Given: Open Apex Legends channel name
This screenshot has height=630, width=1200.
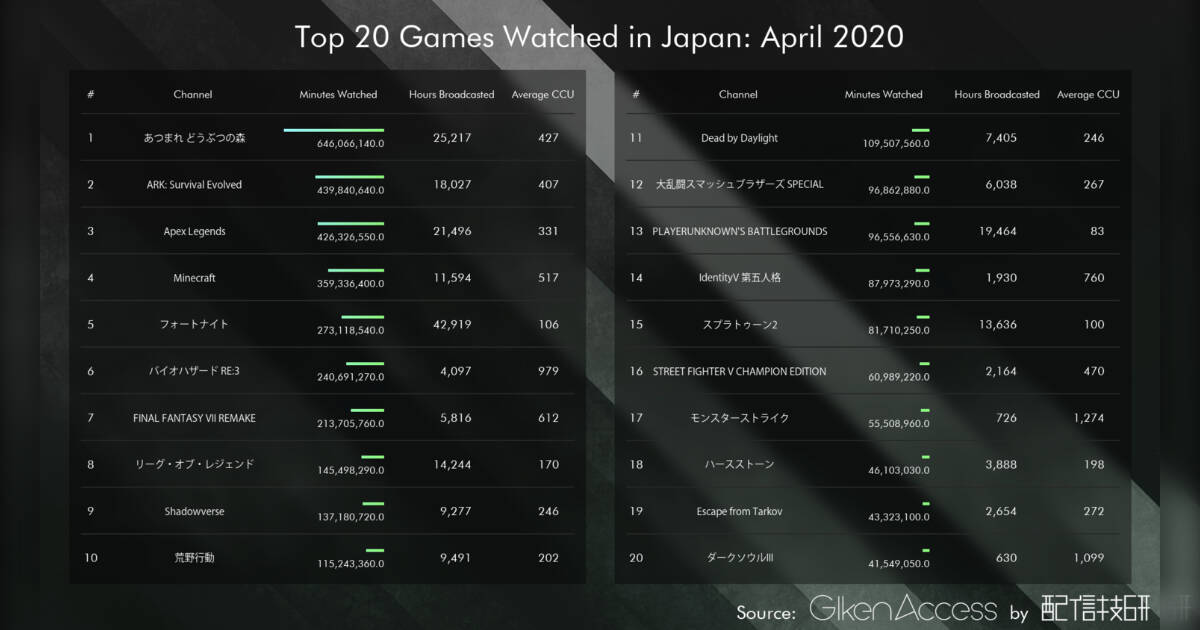Looking at the screenshot, I should pos(193,231).
